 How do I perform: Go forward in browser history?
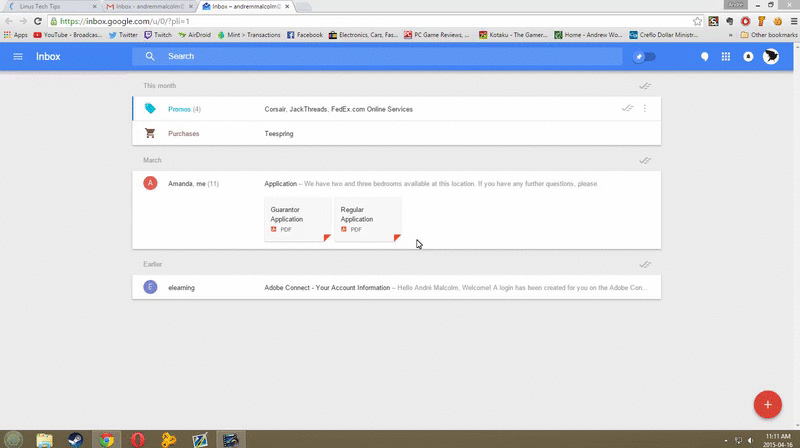click(x=23, y=21)
